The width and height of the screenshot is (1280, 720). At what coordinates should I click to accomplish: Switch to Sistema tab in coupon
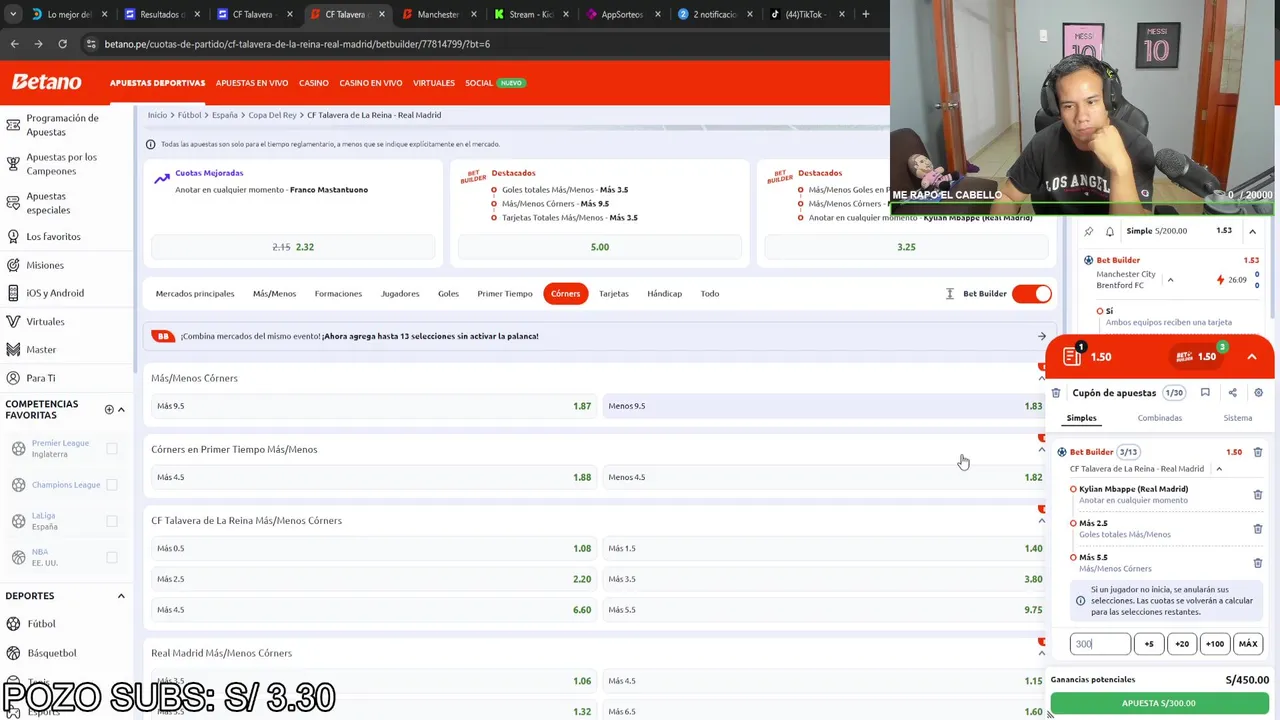click(x=1237, y=418)
